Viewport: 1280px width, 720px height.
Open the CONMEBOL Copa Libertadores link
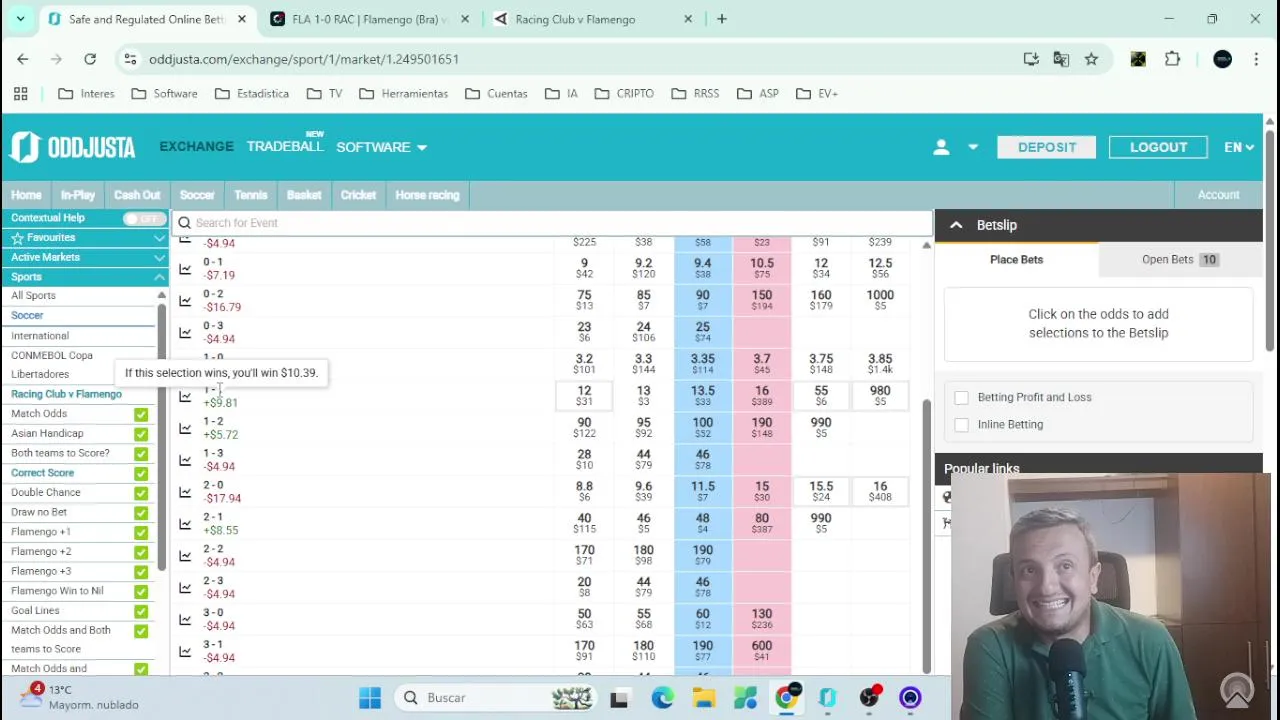coord(52,365)
